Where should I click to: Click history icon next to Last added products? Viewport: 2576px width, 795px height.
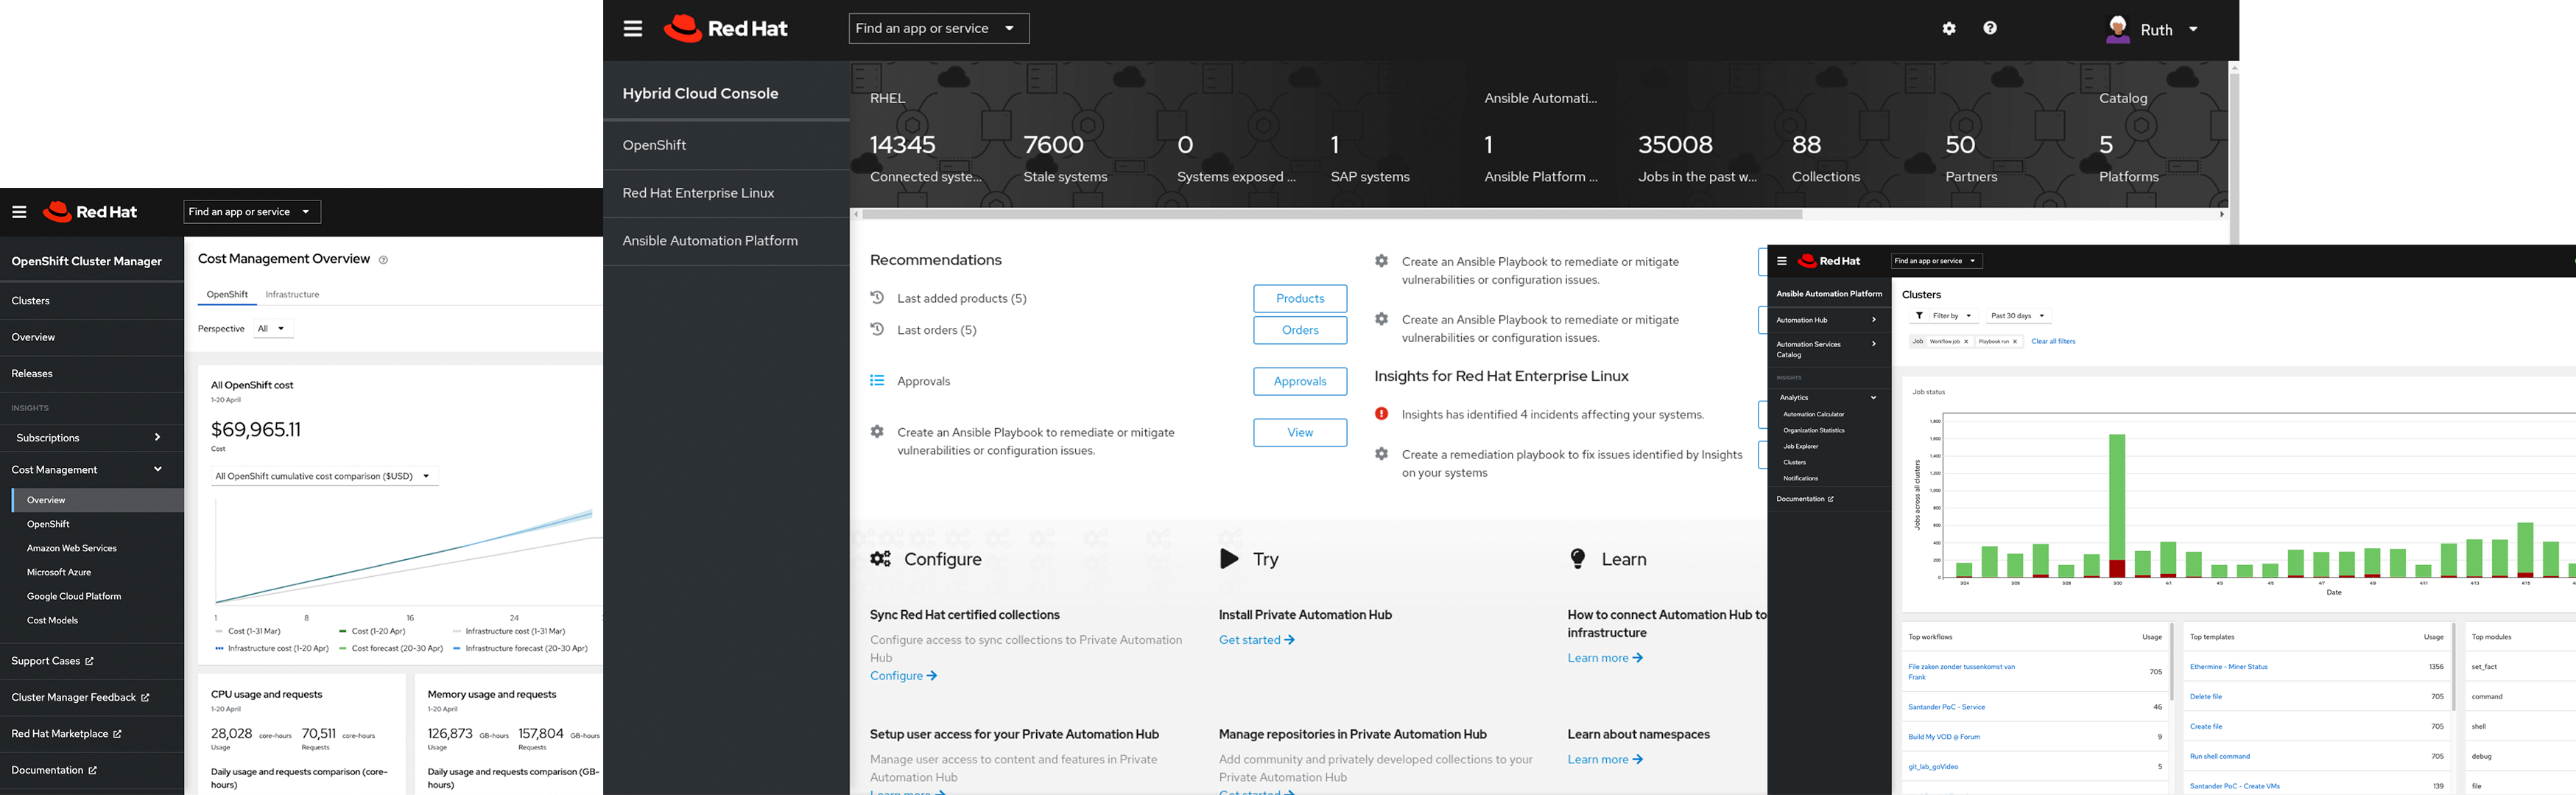coord(877,297)
